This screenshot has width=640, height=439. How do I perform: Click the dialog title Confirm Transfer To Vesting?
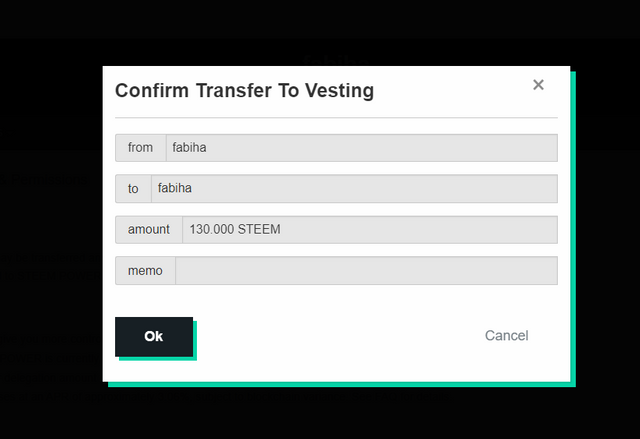244,91
